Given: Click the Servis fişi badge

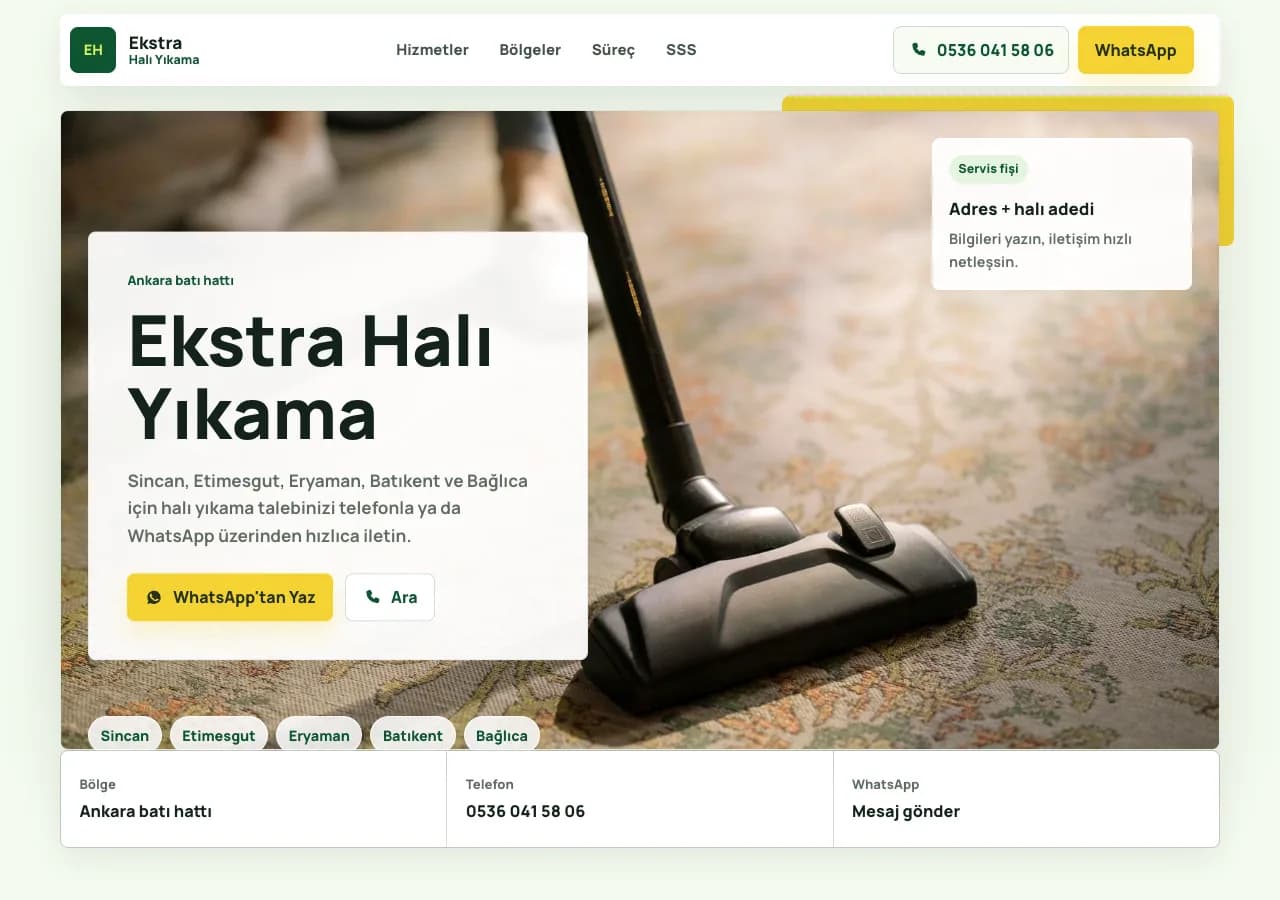Looking at the screenshot, I should 988,169.
